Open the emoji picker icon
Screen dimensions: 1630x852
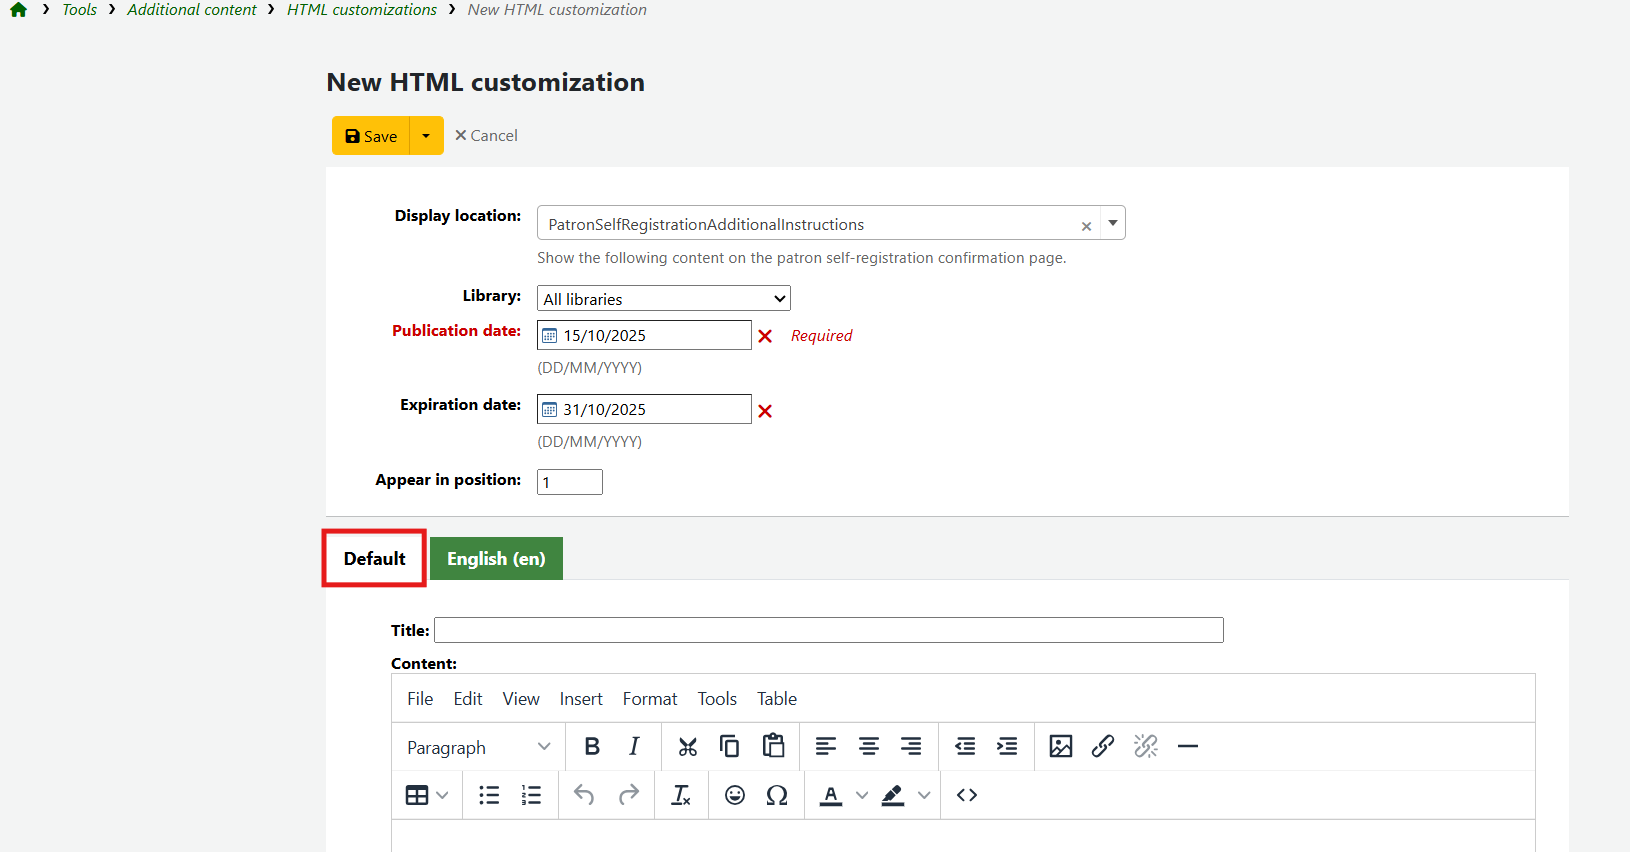click(x=735, y=795)
